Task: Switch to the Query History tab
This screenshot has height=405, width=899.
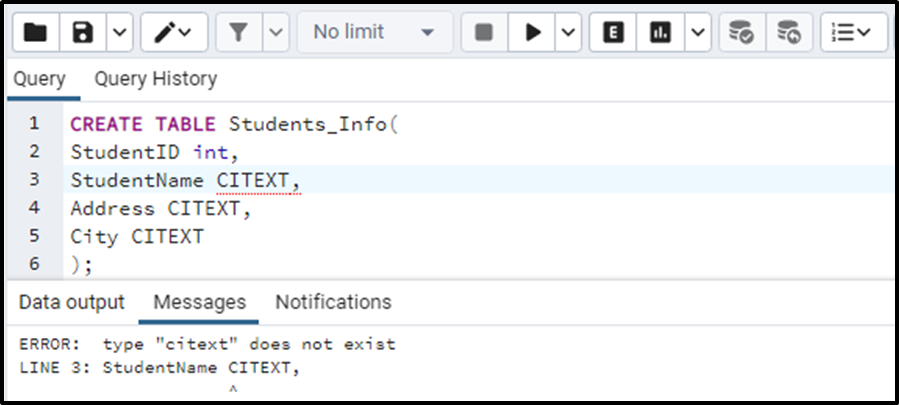Action: [x=155, y=79]
